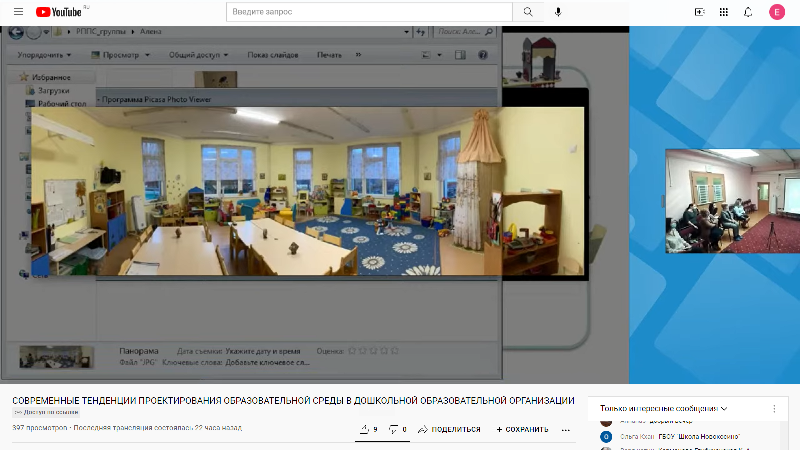Click the Показ слайдов toolbar item
The height and width of the screenshot is (450, 800).
coord(273,55)
